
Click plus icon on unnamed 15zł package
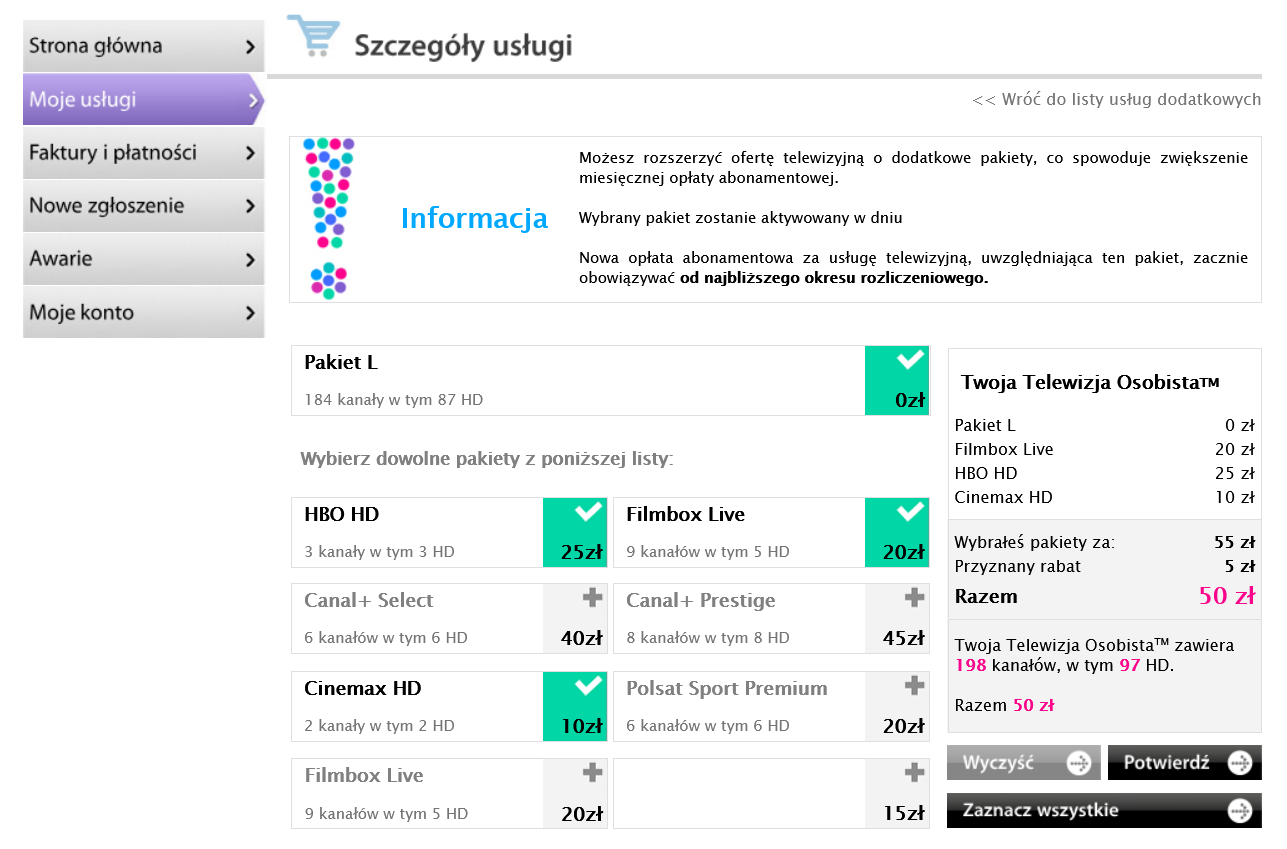pyautogui.click(x=914, y=773)
